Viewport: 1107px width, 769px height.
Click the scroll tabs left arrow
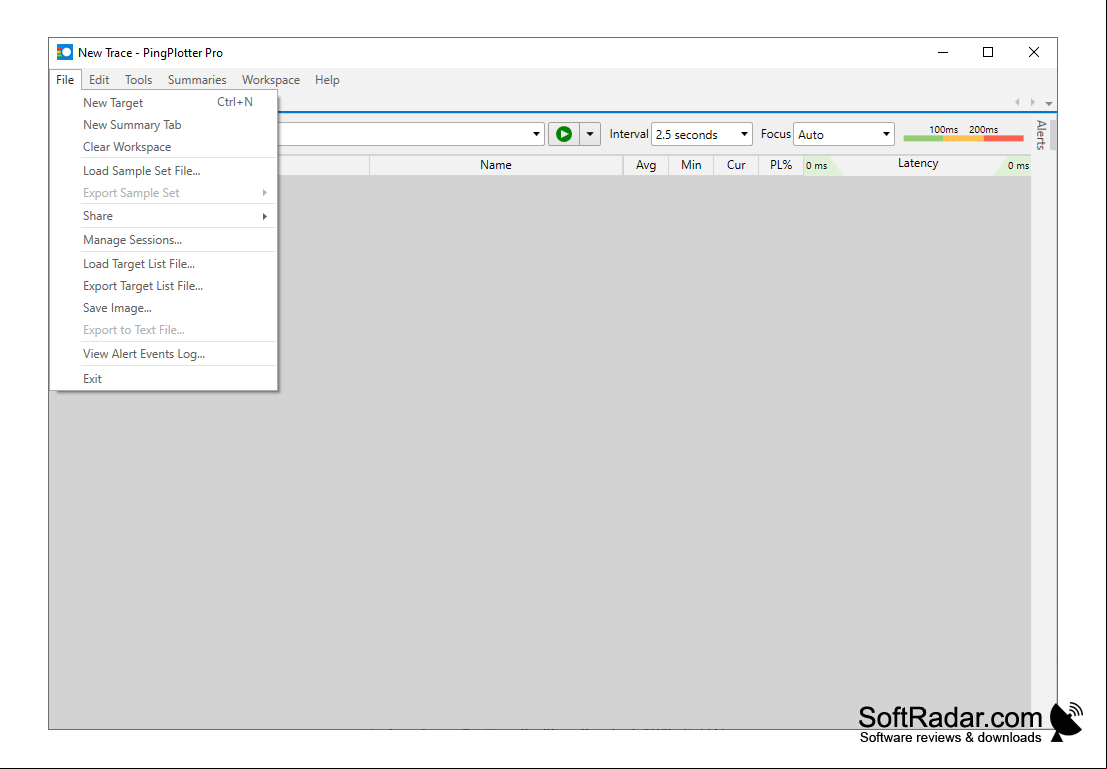click(x=1017, y=102)
